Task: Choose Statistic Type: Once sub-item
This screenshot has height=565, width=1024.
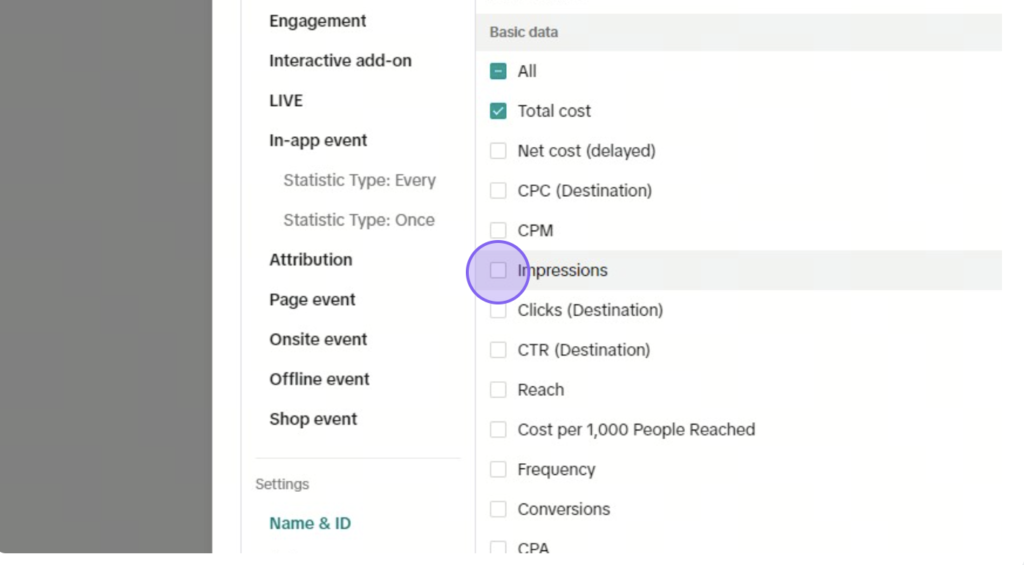Action: (x=359, y=220)
